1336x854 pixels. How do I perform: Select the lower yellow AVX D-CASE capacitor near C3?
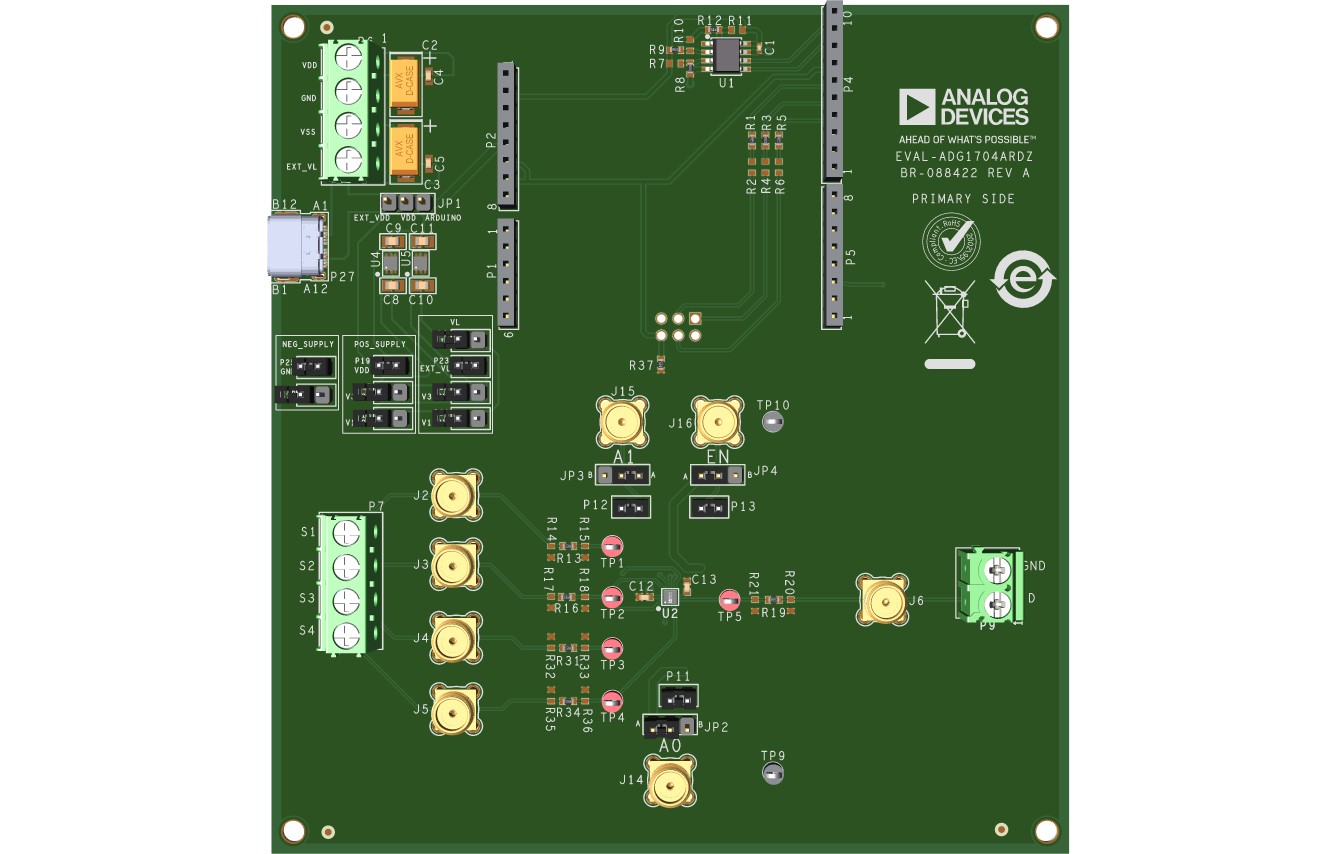[404, 153]
